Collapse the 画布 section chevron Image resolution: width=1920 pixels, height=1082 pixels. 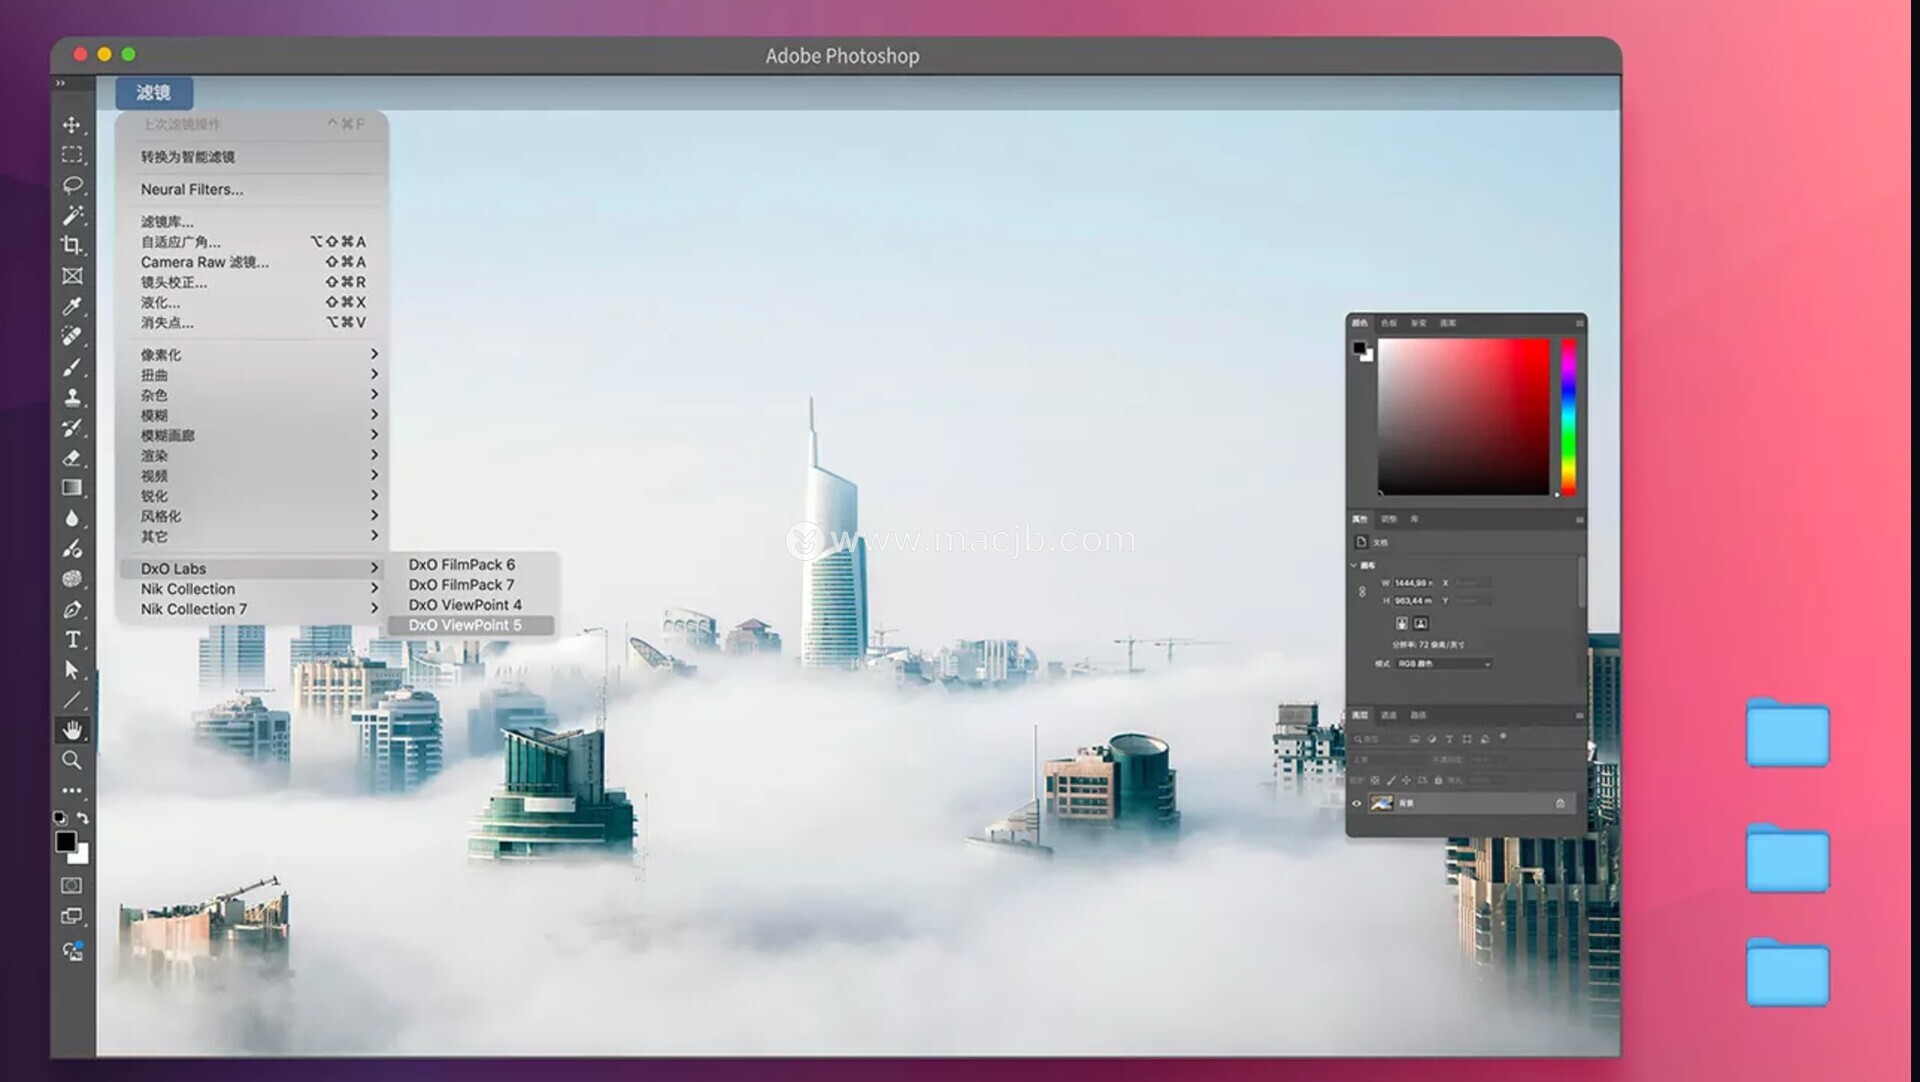click(1354, 565)
